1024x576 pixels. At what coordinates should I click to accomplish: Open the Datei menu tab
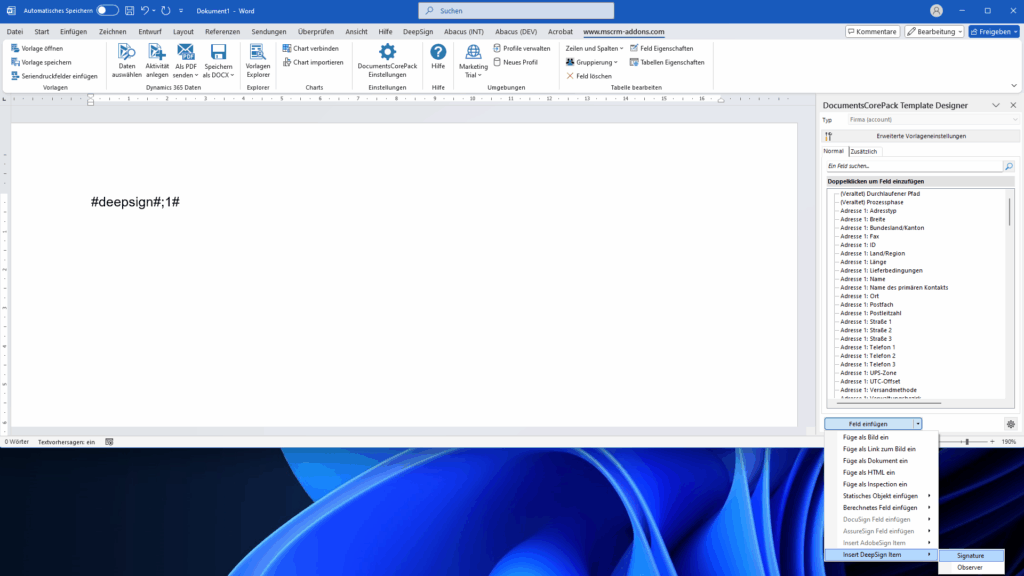click(14, 31)
